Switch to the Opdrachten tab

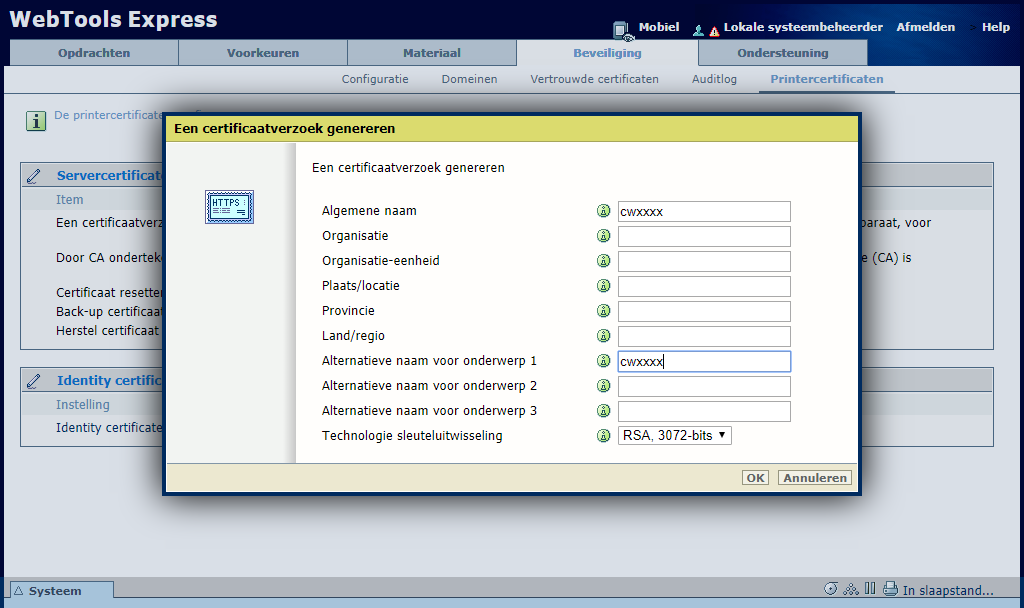94,53
